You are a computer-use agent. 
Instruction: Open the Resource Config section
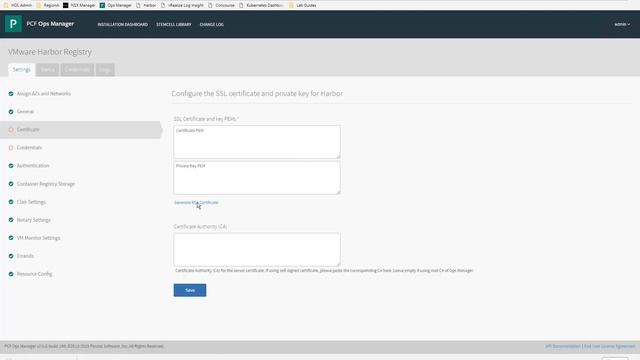point(34,274)
